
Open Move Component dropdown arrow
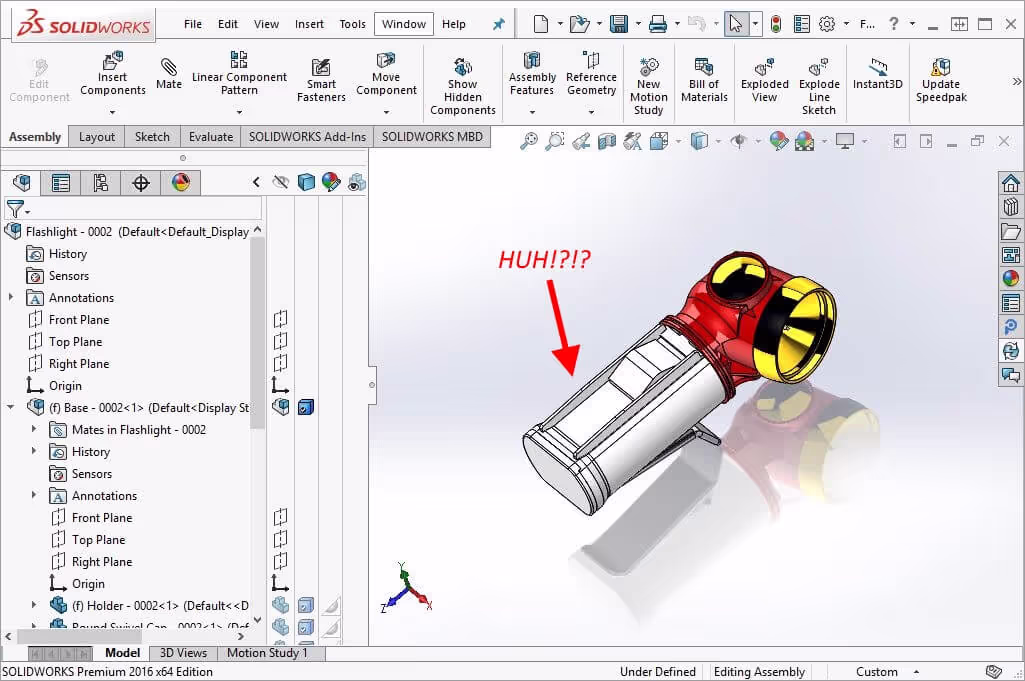click(386, 112)
